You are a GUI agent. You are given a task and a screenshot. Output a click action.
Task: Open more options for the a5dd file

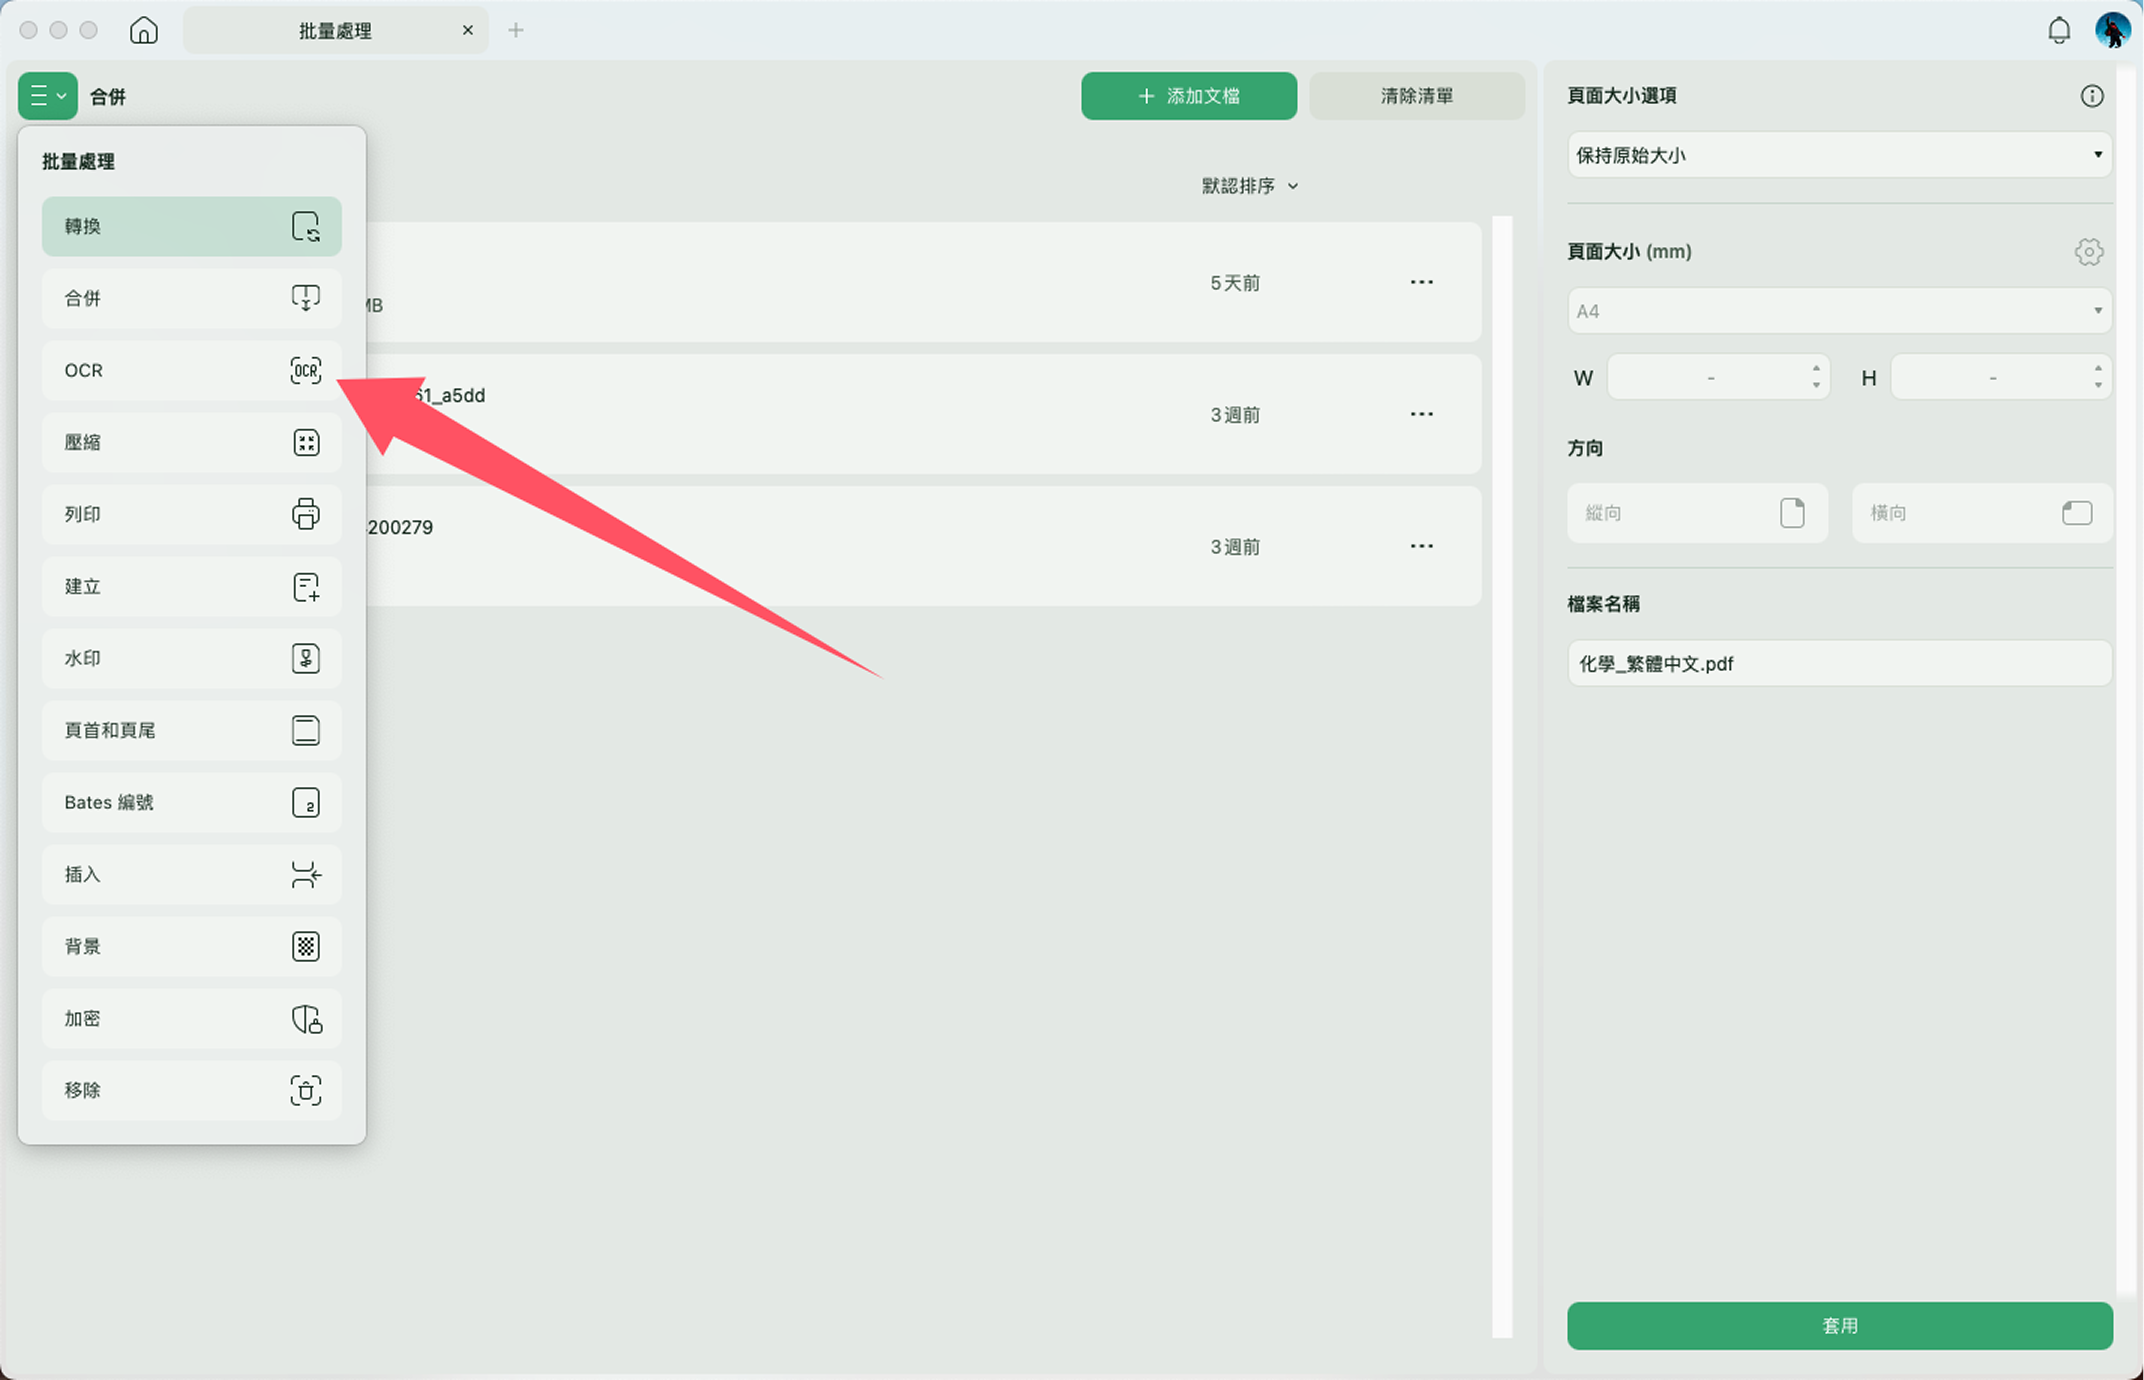click(1421, 414)
